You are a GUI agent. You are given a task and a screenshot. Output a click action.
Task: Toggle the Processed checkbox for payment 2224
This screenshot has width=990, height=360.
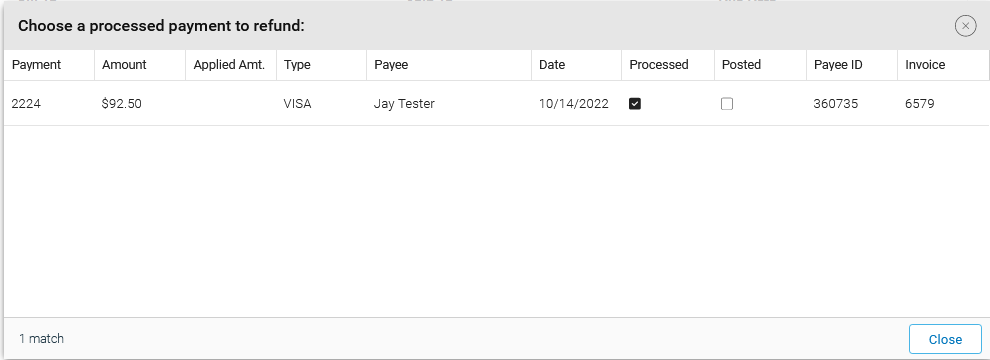point(635,104)
